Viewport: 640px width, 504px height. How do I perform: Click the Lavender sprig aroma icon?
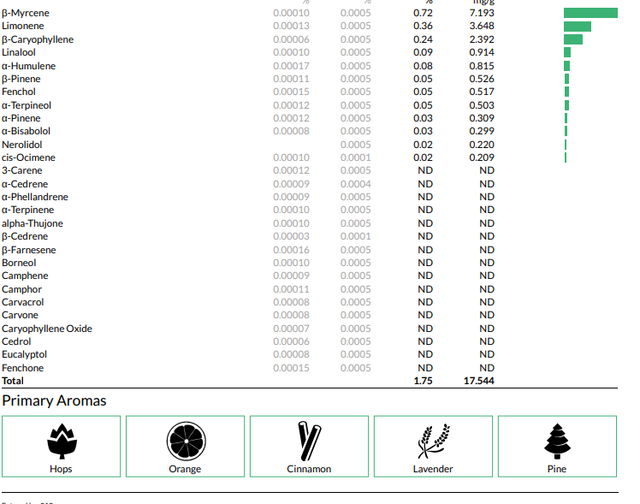tap(433, 441)
